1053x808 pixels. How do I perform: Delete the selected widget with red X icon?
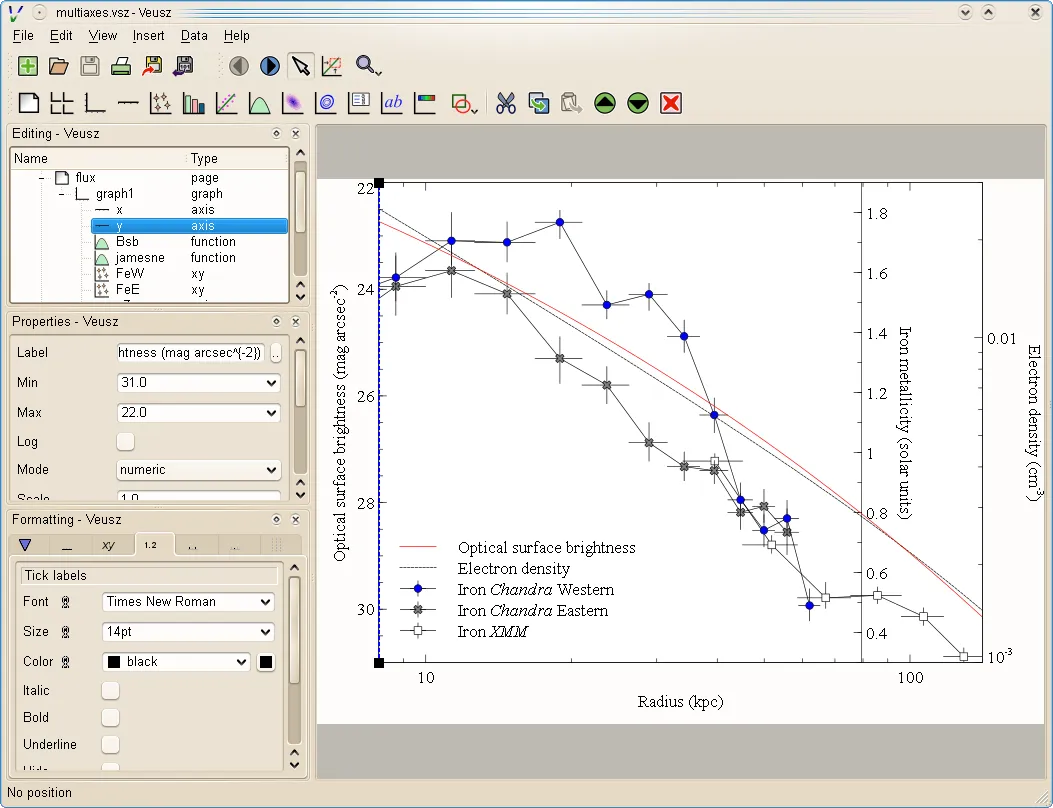670,103
